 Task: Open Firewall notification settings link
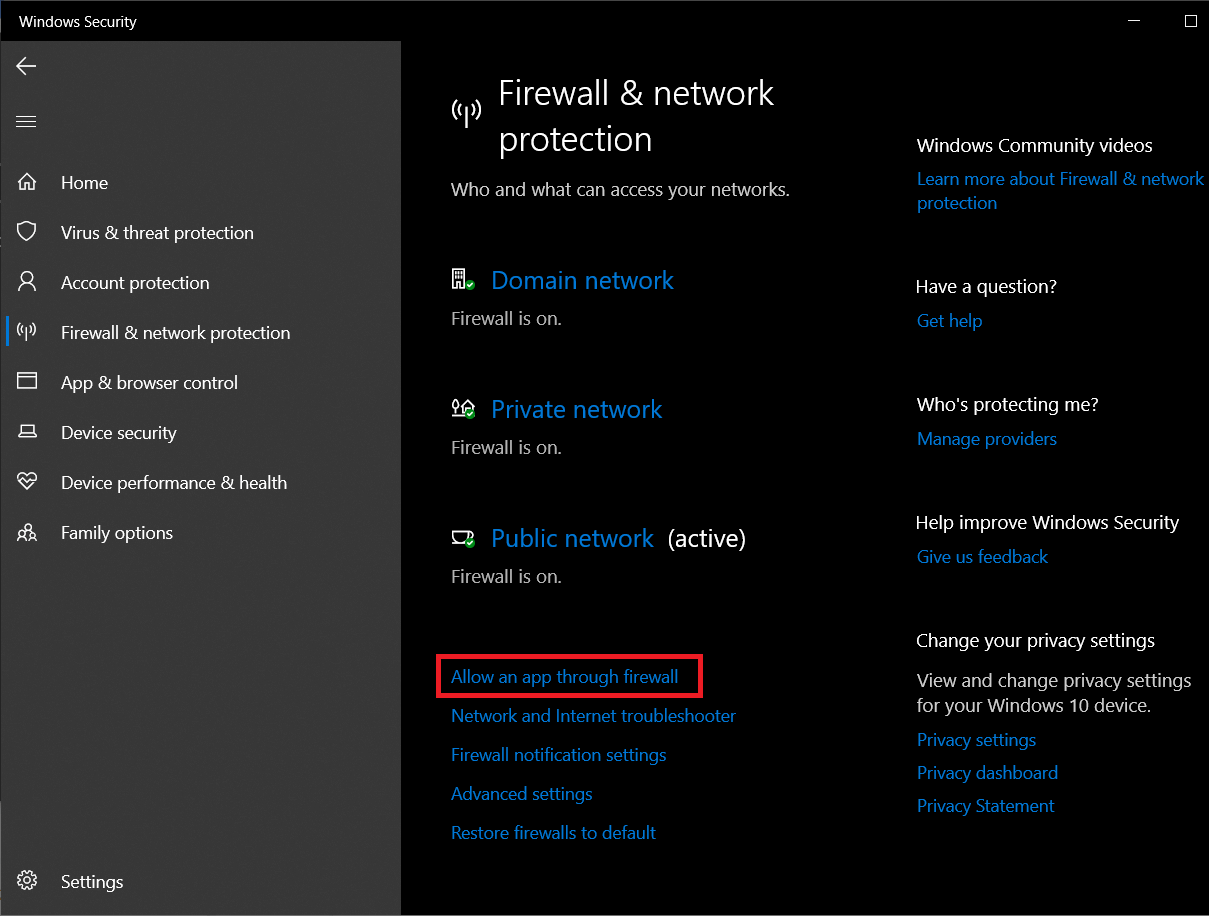coord(558,755)
